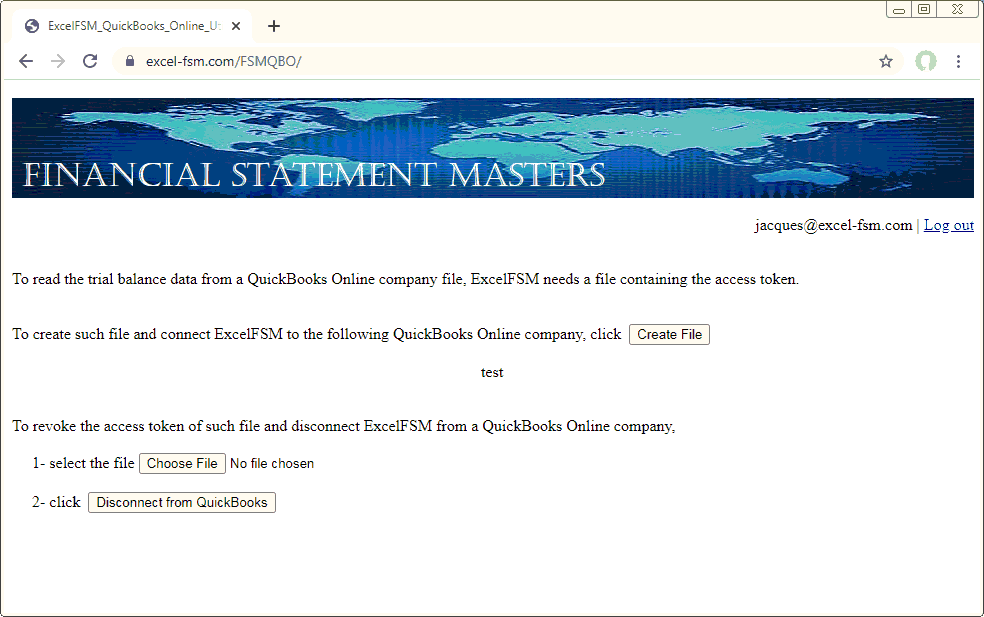The width and height of the screenshot is (984, 617).
Task: Restore the browser window size
Action: tap(924, 9)
